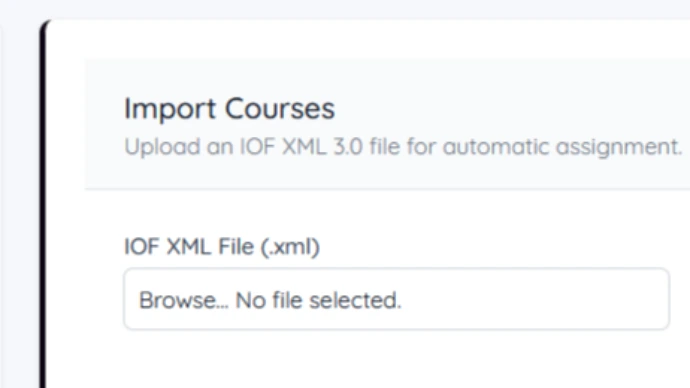Click the grey card header background above the heading
The height and width of the screenshot is (388, 690).
(x=387, y=75)
